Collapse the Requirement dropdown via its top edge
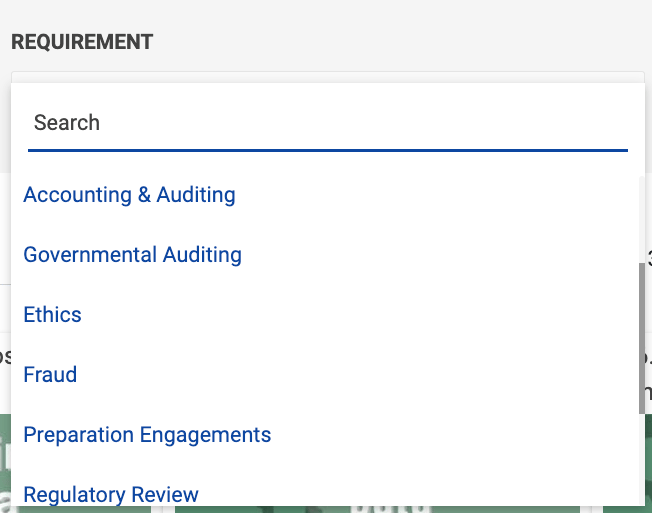The width and height of the screenshot is (652, 513). pyautogui.click(x=327, y=76)
